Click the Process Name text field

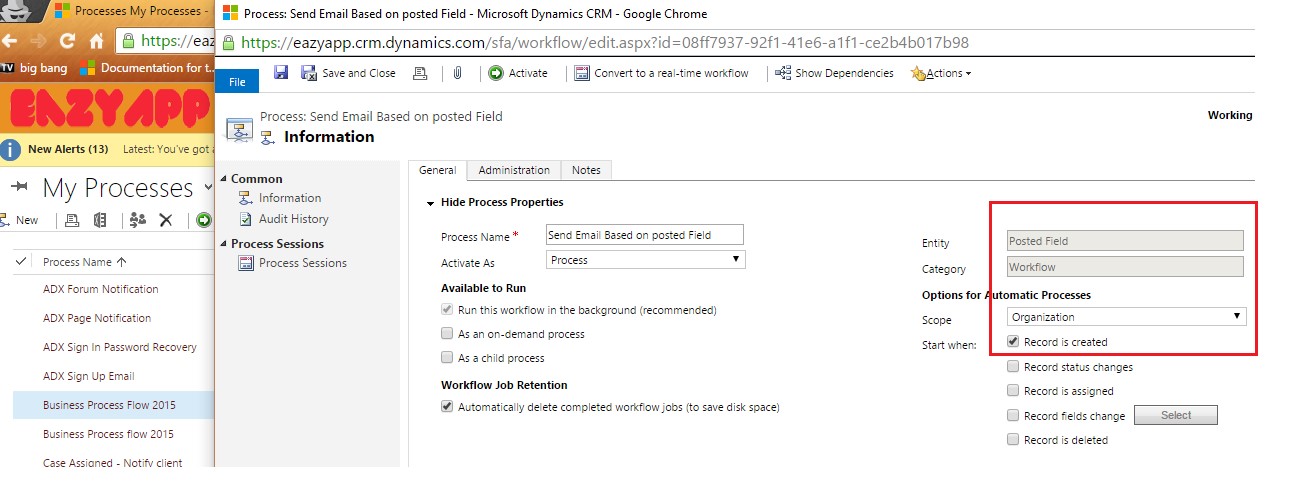point(645,234)
